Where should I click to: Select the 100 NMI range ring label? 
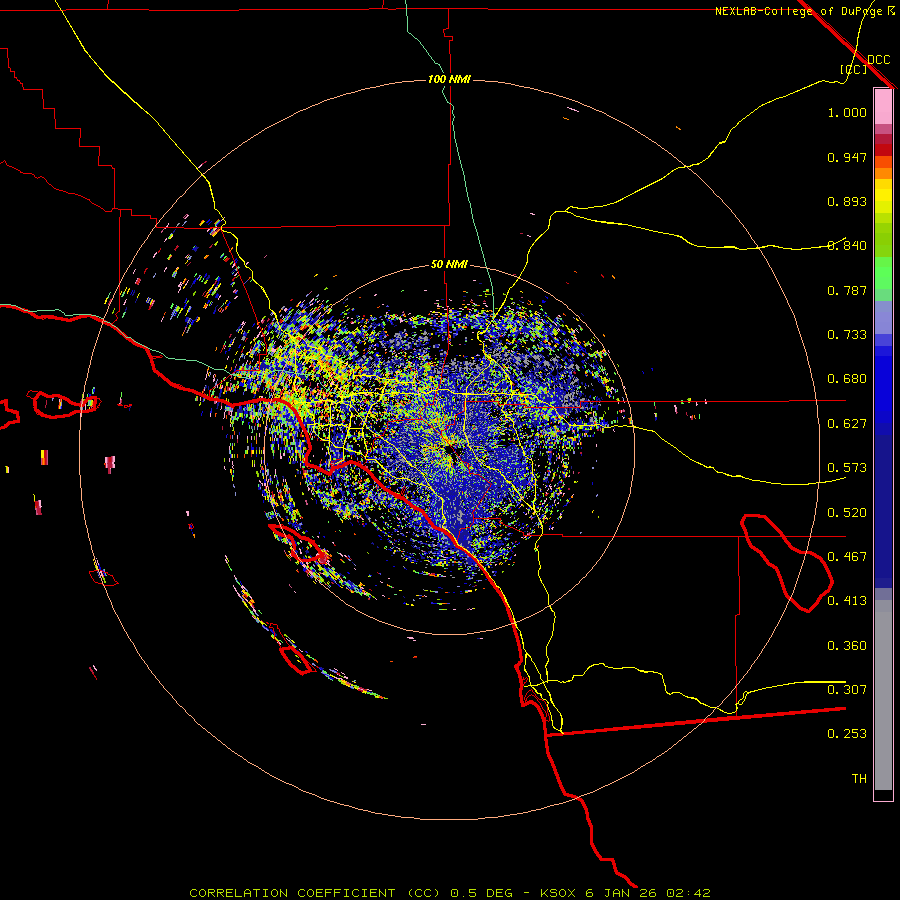(x=449, y=79)
